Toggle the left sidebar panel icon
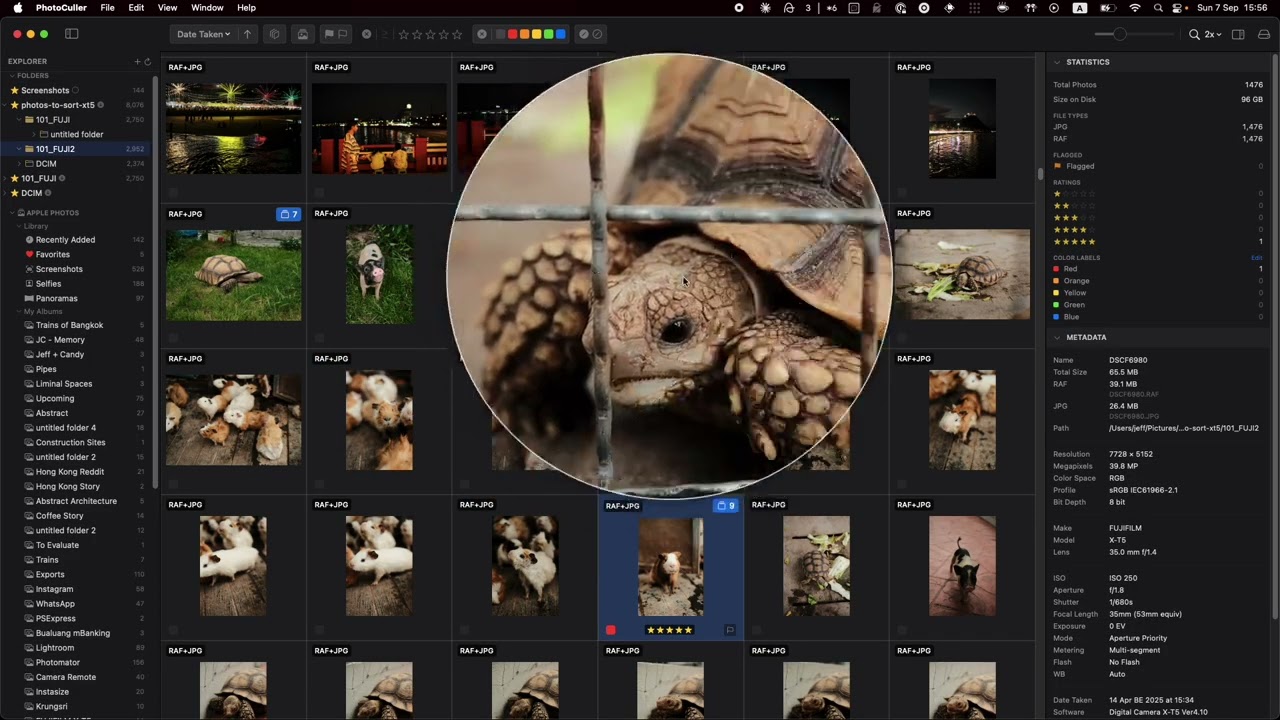 tap(72, 34)
